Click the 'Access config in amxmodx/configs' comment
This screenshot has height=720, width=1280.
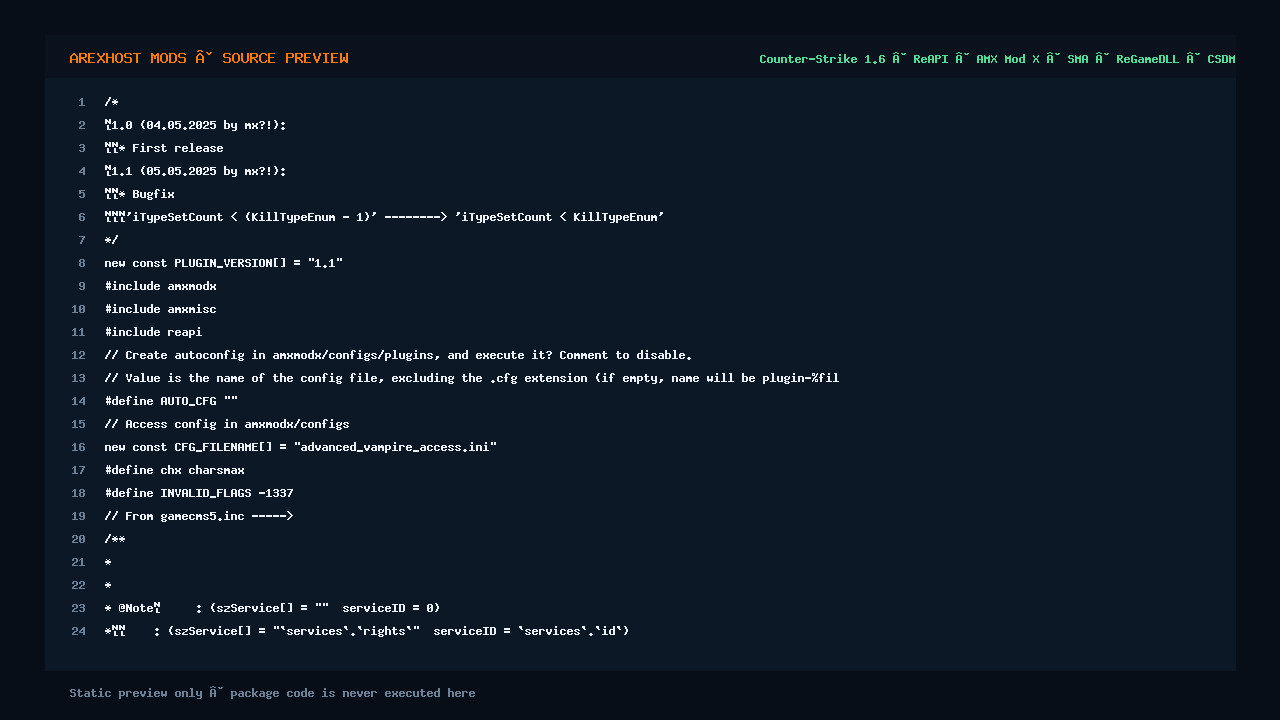click(227, 424)
